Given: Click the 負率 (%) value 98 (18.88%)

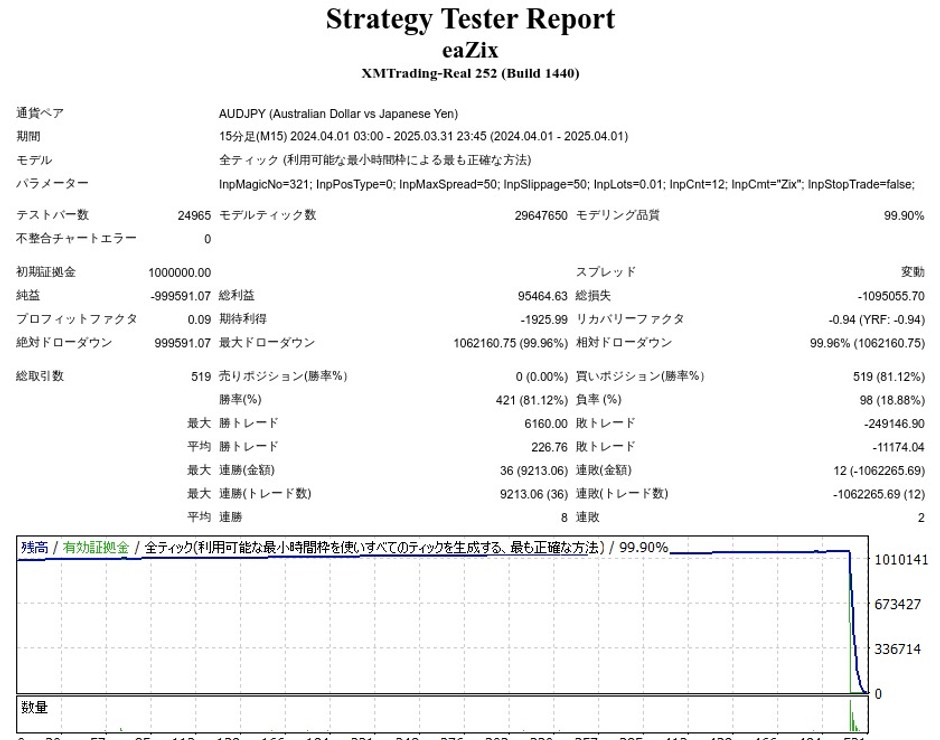Looking at the screenshot, I should 892,400.
